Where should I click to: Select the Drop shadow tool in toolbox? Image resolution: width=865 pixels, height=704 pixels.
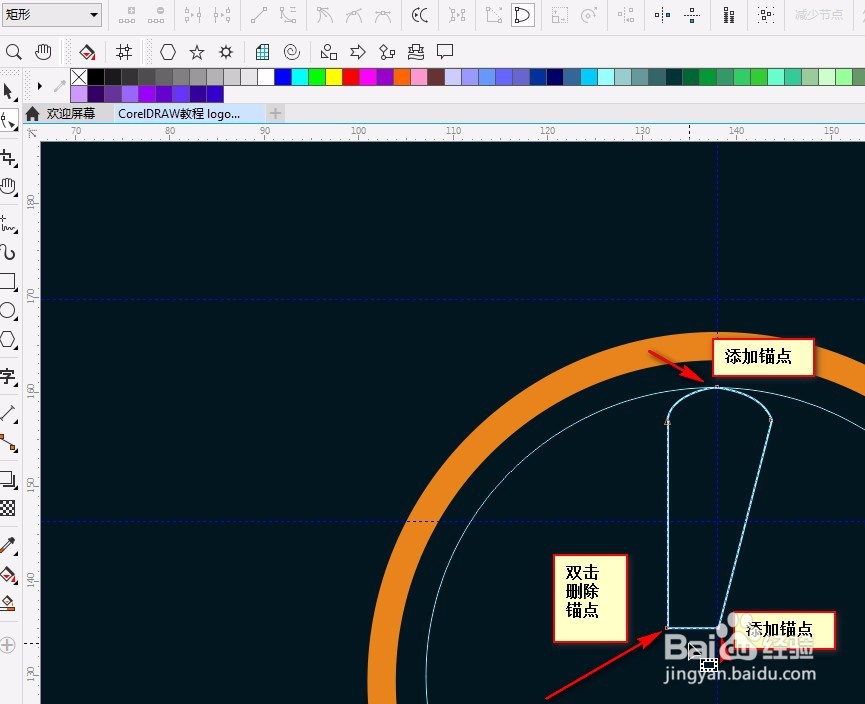(x=9, y=479)
